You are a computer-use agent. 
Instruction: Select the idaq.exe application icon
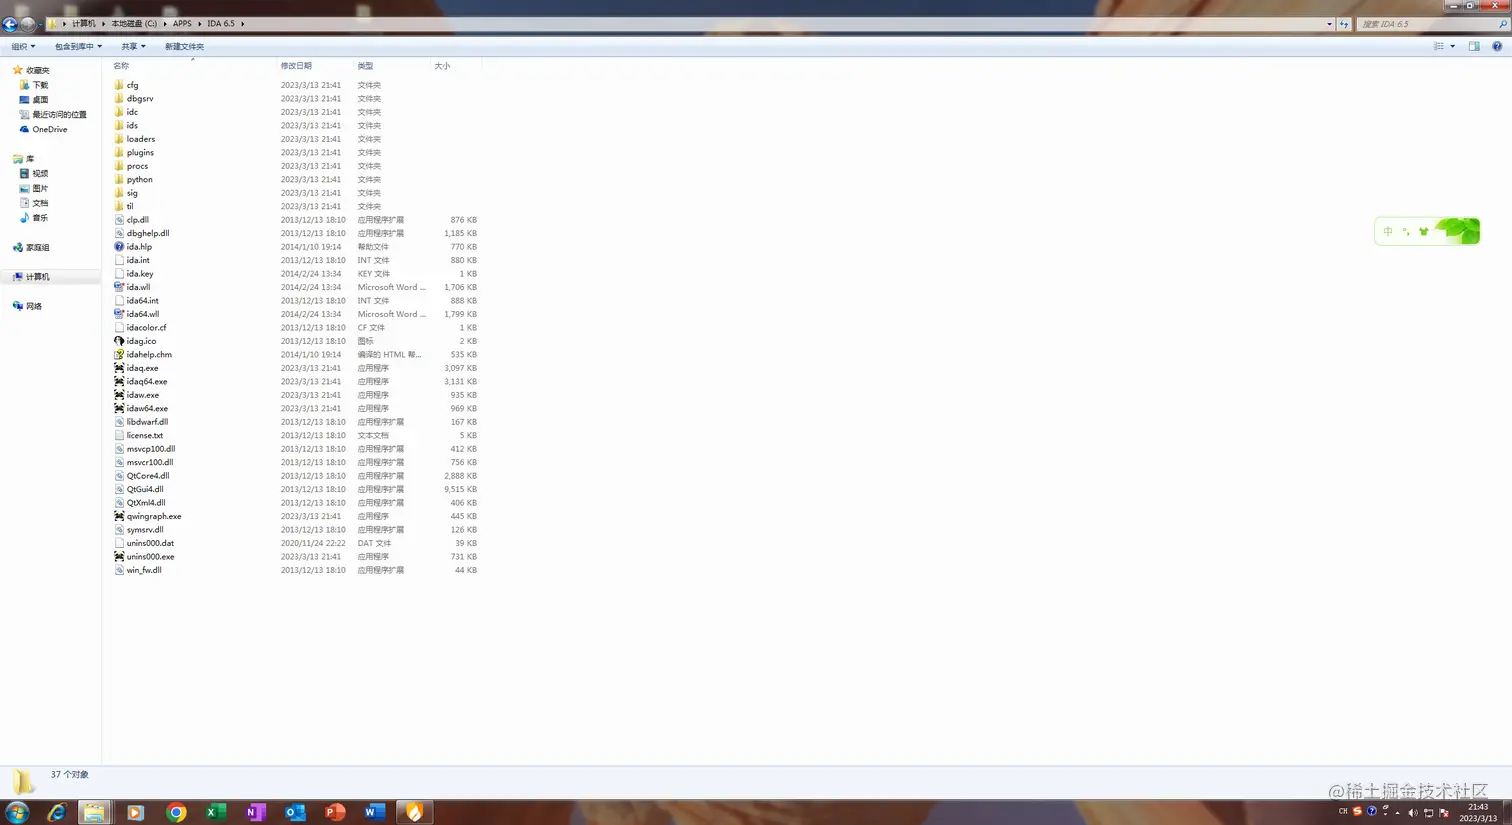(x=119, y=368)
